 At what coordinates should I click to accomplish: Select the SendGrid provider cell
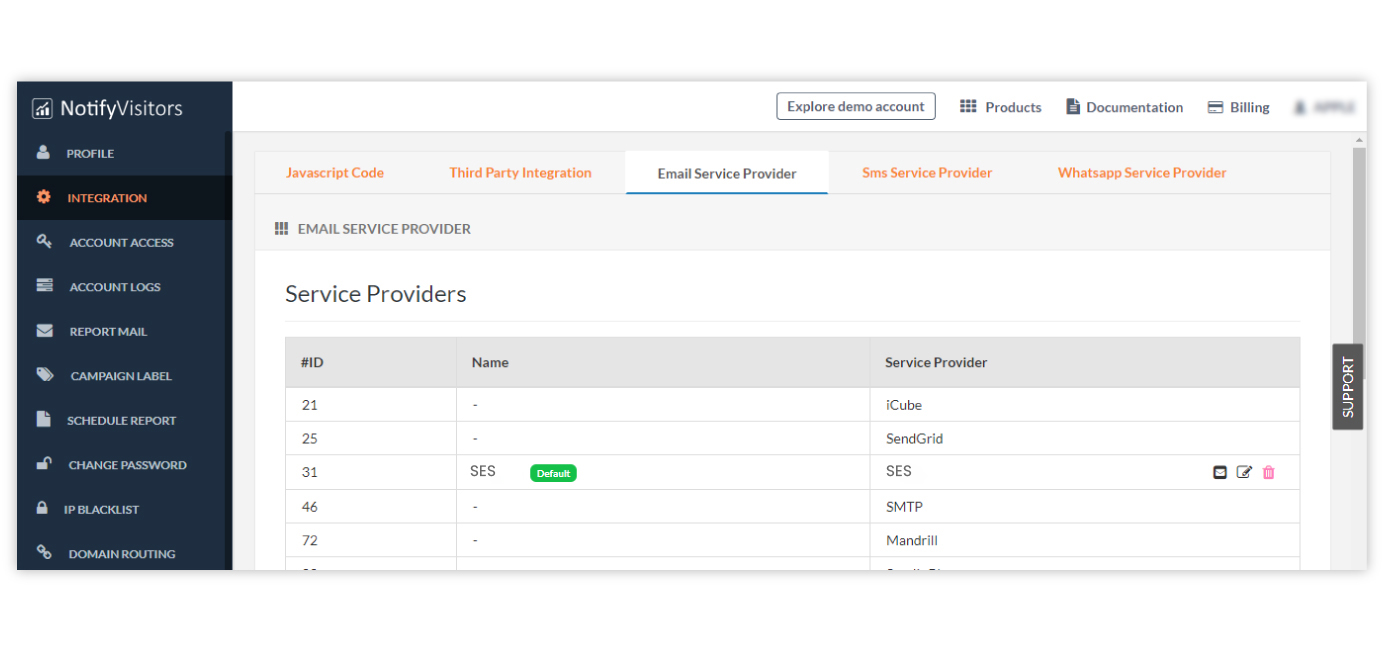[x=915, y=438]
